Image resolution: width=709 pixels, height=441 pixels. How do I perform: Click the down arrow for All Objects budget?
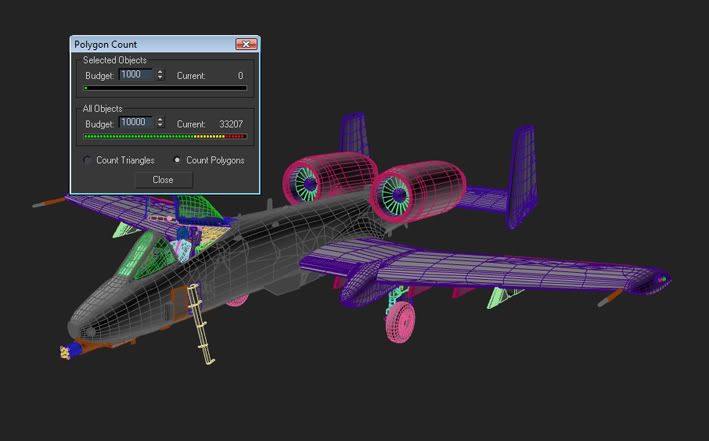pyautogui.click(x=161, y=126)
